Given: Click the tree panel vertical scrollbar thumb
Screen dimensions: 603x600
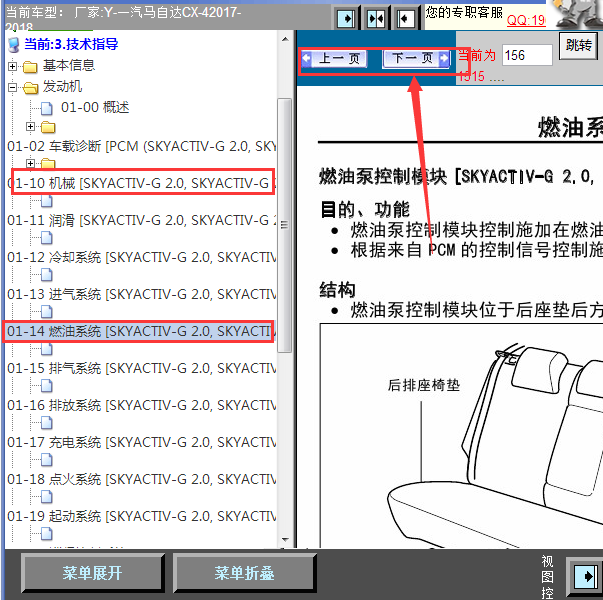Looking at the screenshot, I should [x=285, y=225].
